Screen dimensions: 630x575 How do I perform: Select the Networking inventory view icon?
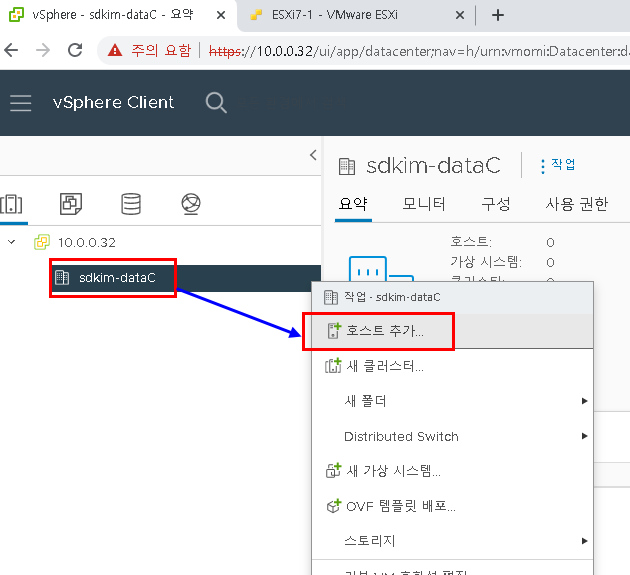tap(191, 204)
